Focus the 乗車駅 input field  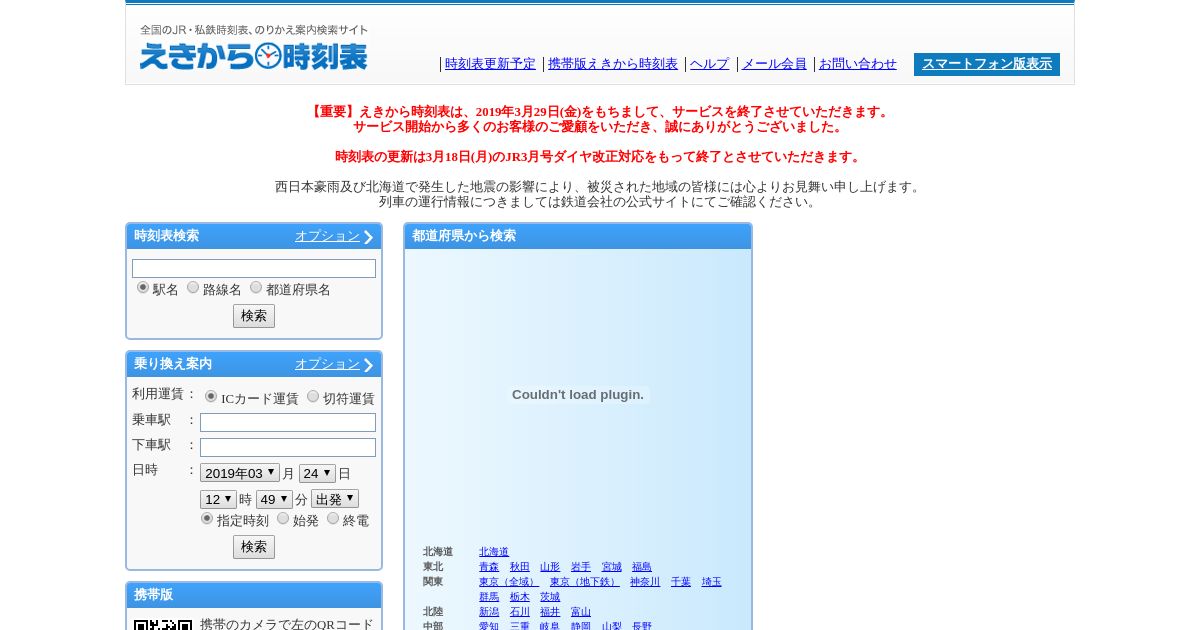click(x=288, y=422)
